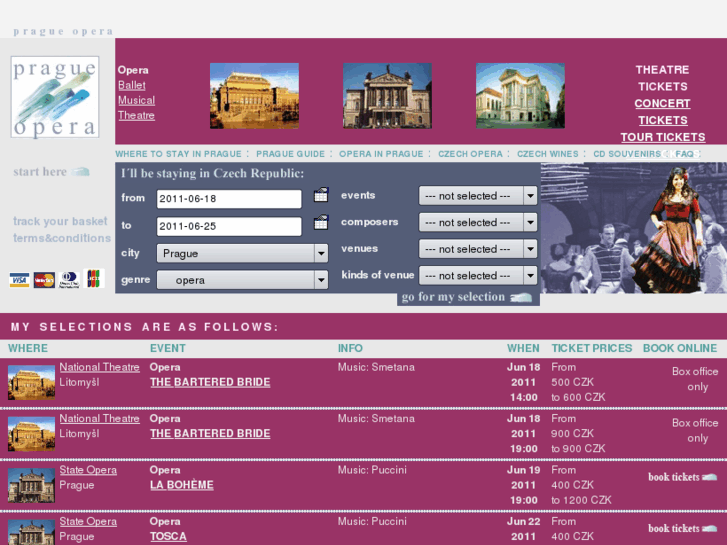Click venue thumbnail in Bartered Bride 19:00 row
This screenshot has height=545, width=727.
click(x=32, y=434)
